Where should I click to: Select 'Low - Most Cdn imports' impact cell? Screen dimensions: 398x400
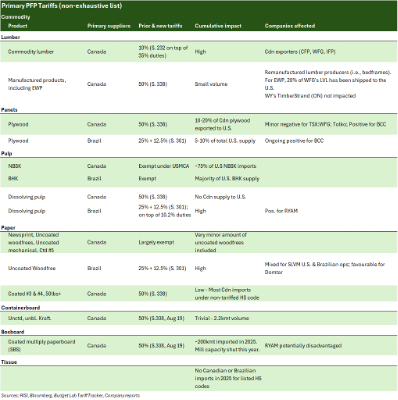coord(227,294)
